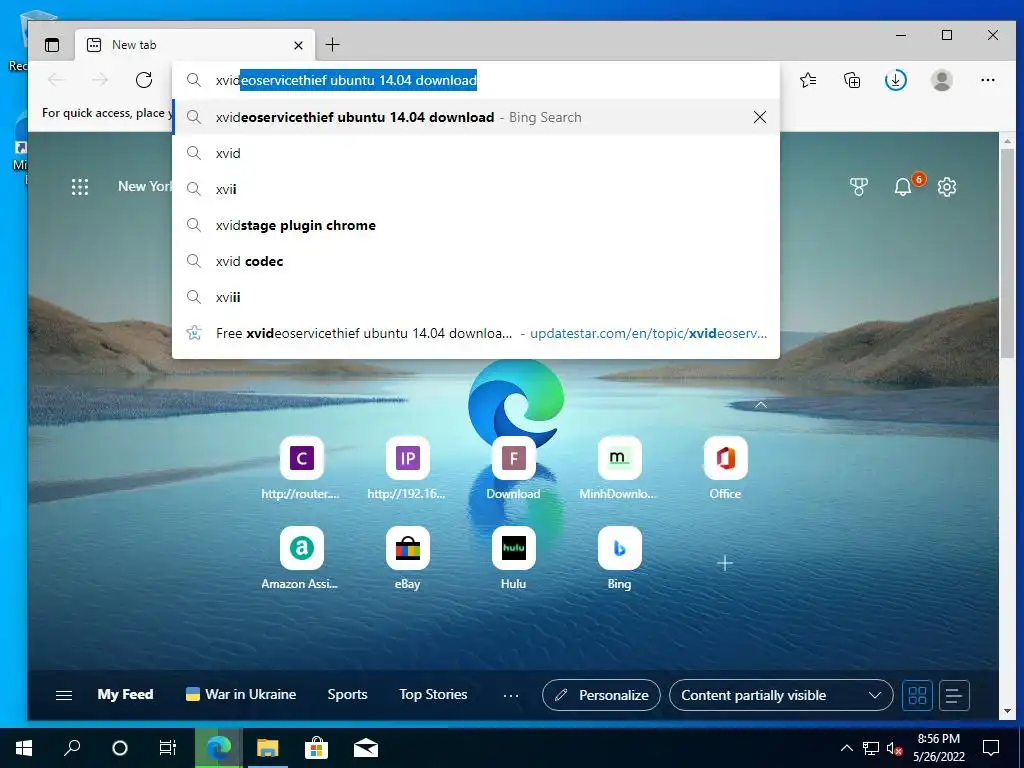Screen dimensions: 1024x768
Task: Add a new quick link with plus
Action: pos(725,563)
